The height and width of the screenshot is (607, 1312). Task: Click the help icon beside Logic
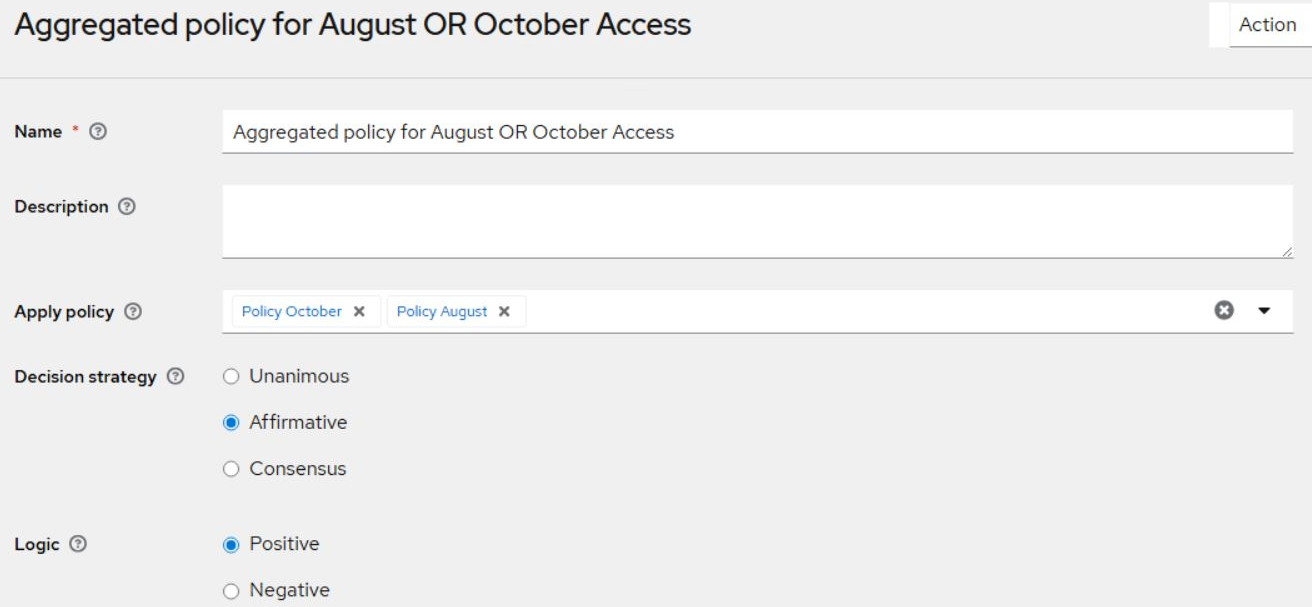[78, 545]
